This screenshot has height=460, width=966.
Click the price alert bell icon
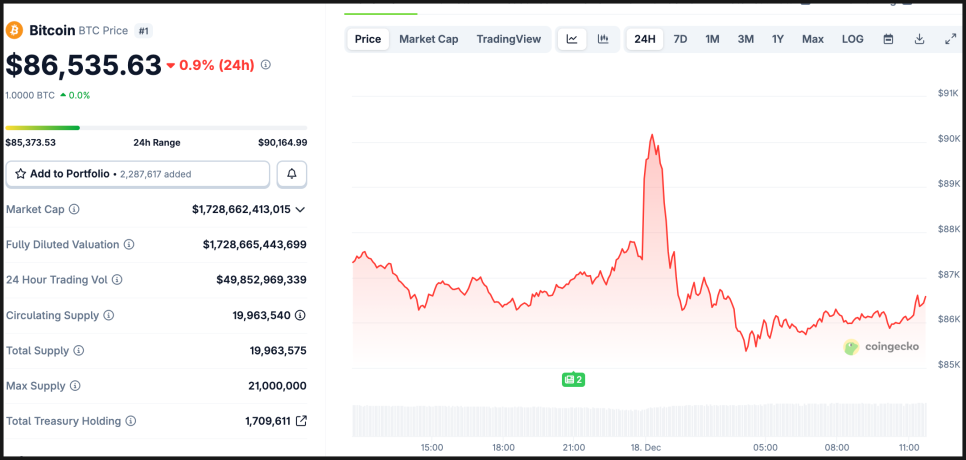coord(292,174)
